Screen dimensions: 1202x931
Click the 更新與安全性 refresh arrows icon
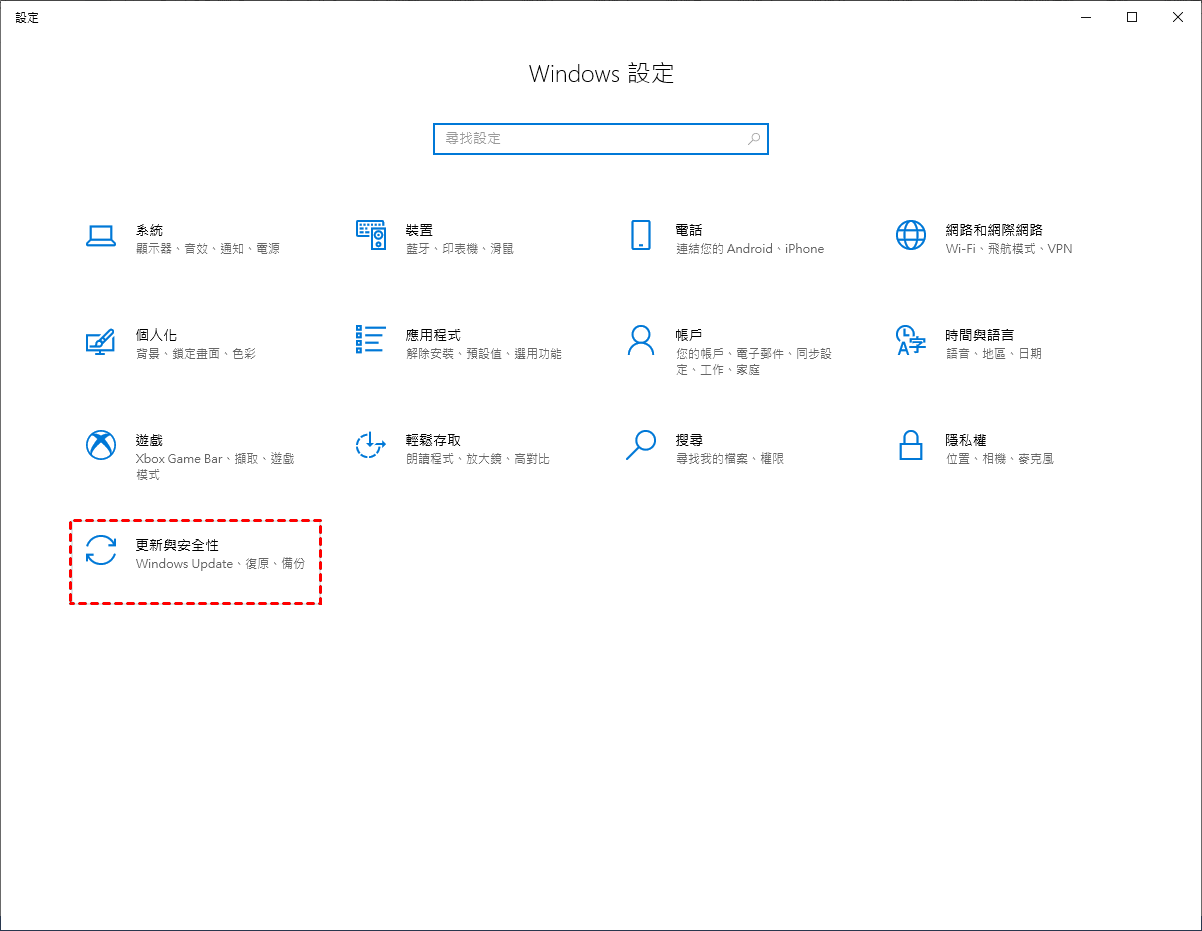tap(101, 550)
